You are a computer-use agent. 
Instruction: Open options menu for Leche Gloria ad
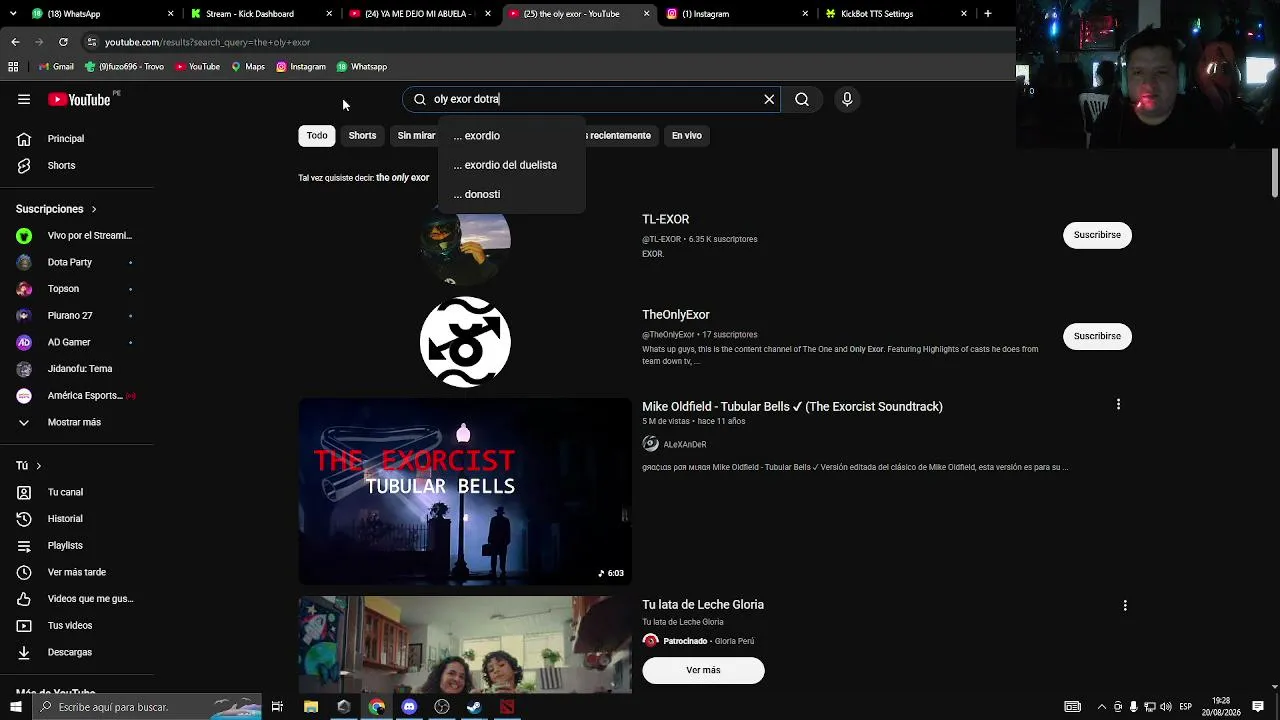pos(1125,606)
